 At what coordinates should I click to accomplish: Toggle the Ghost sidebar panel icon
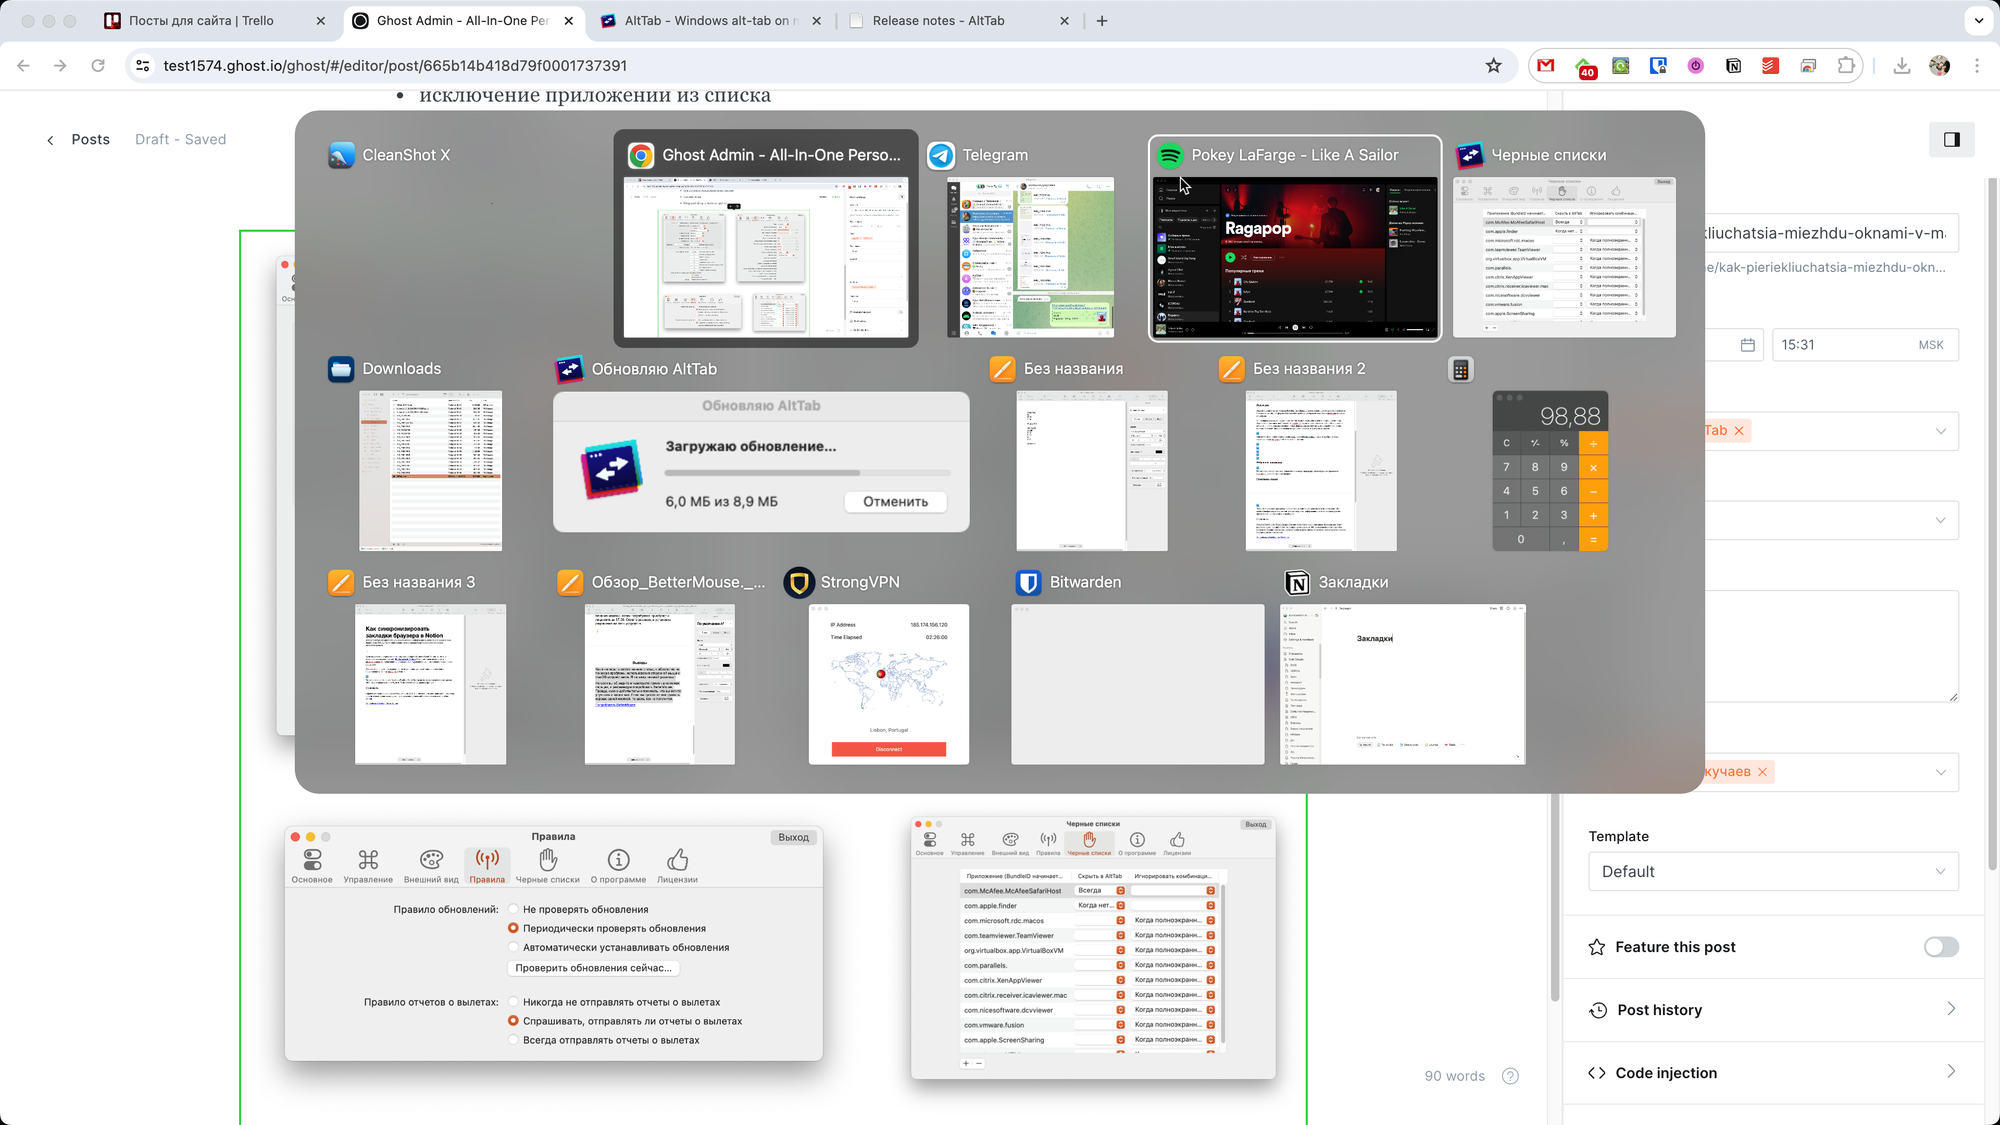[1951, 139]
